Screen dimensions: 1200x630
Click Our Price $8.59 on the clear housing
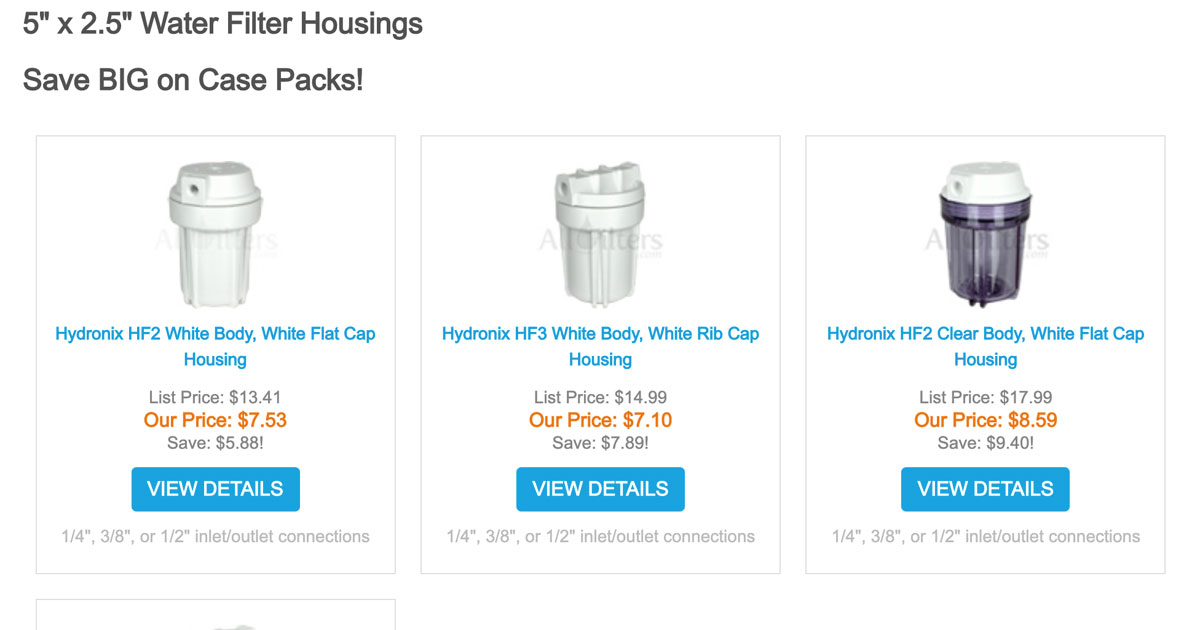click(x=984, y=420)
